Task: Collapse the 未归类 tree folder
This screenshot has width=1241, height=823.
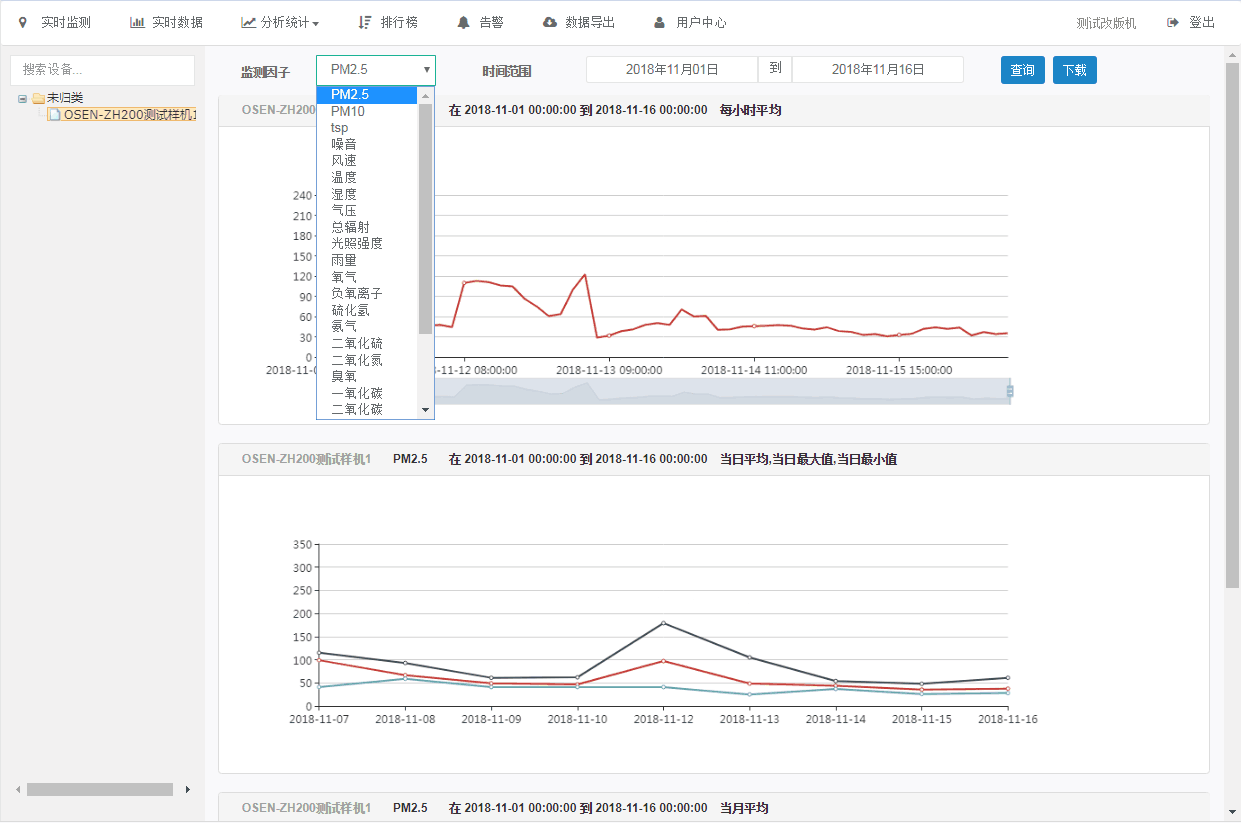Action: click(x=22, y=98)
